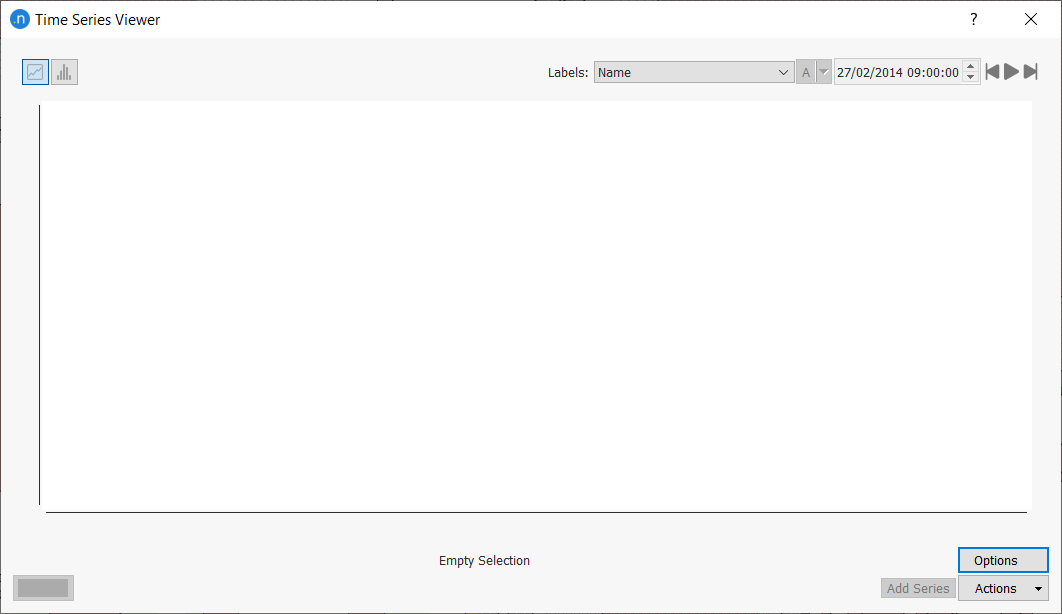
Task: Switch to line chart view
Action: point(35,72)
